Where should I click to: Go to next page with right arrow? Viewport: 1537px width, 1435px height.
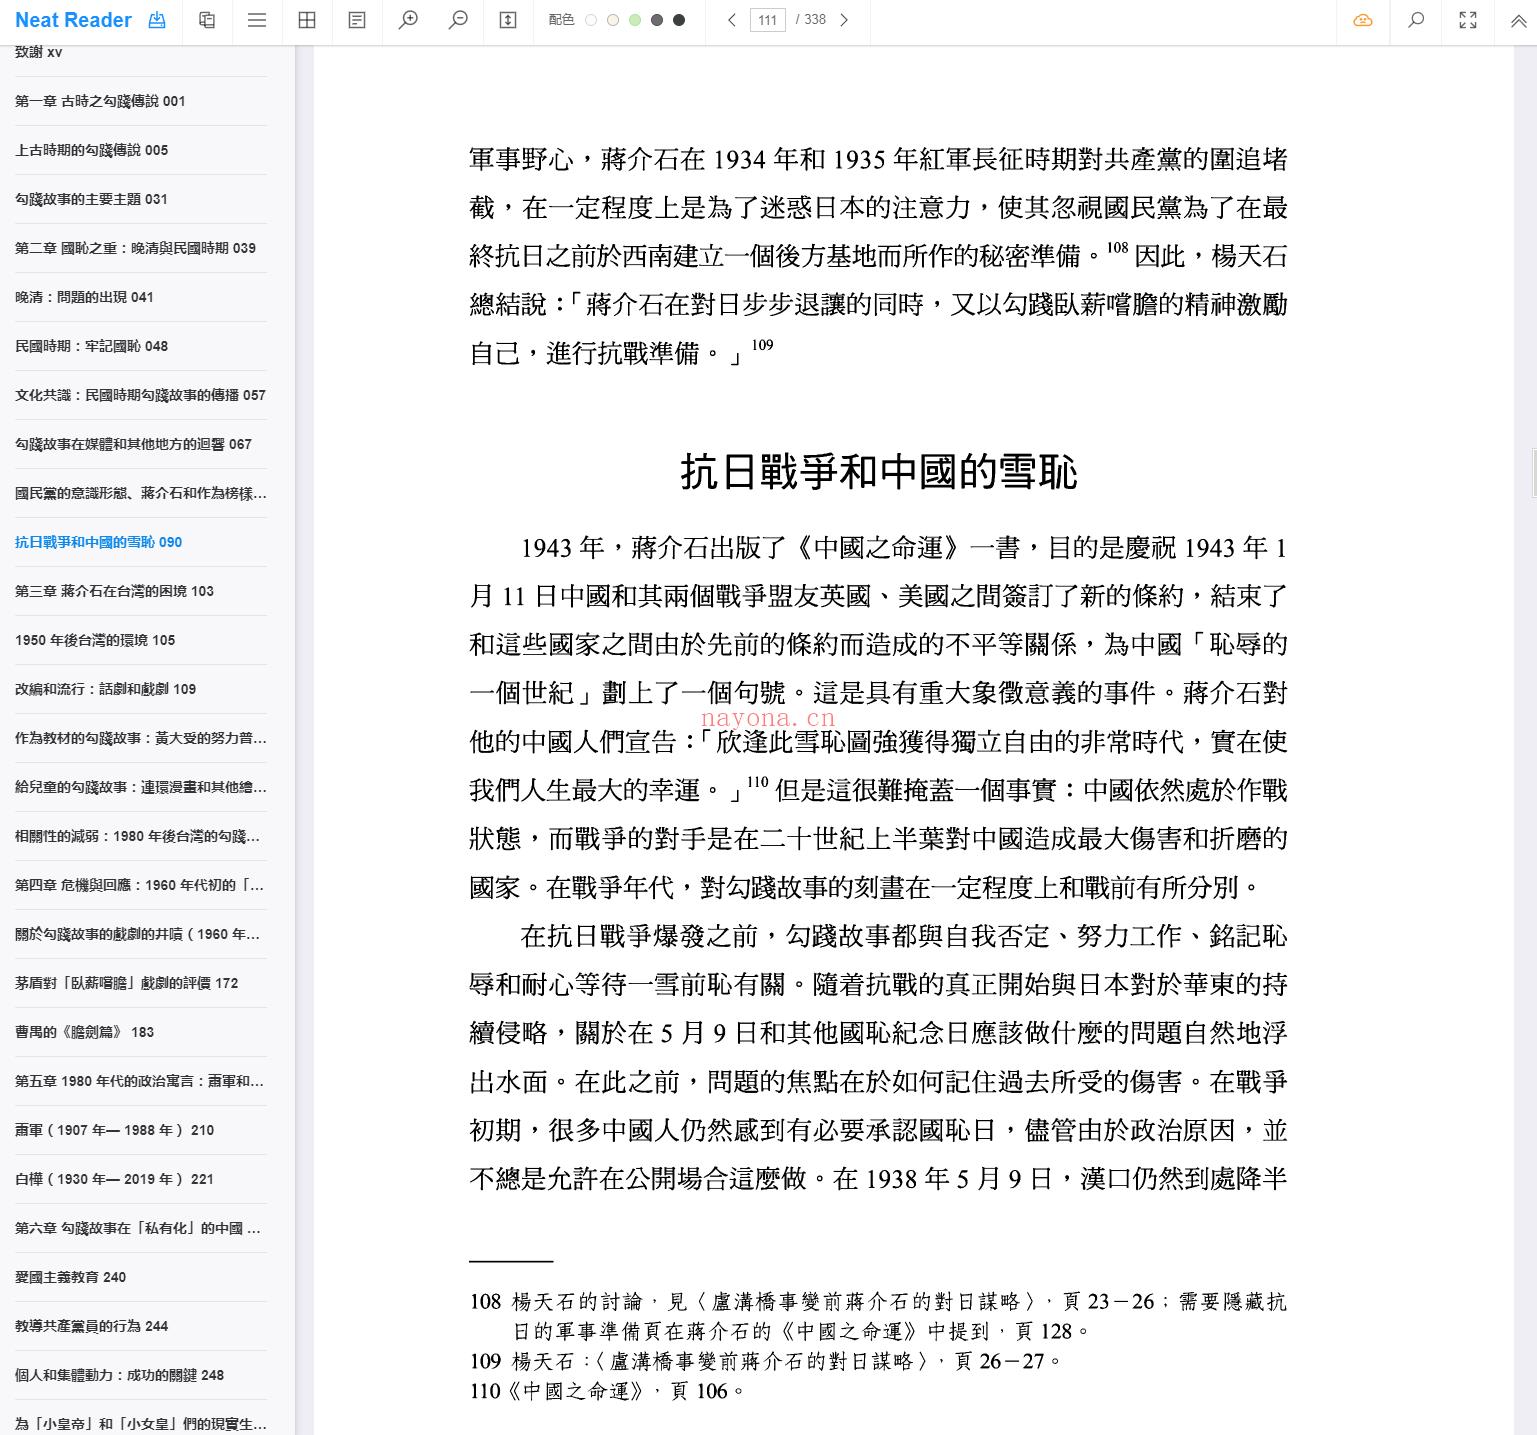pyautogui.click(x=844, y=20)
